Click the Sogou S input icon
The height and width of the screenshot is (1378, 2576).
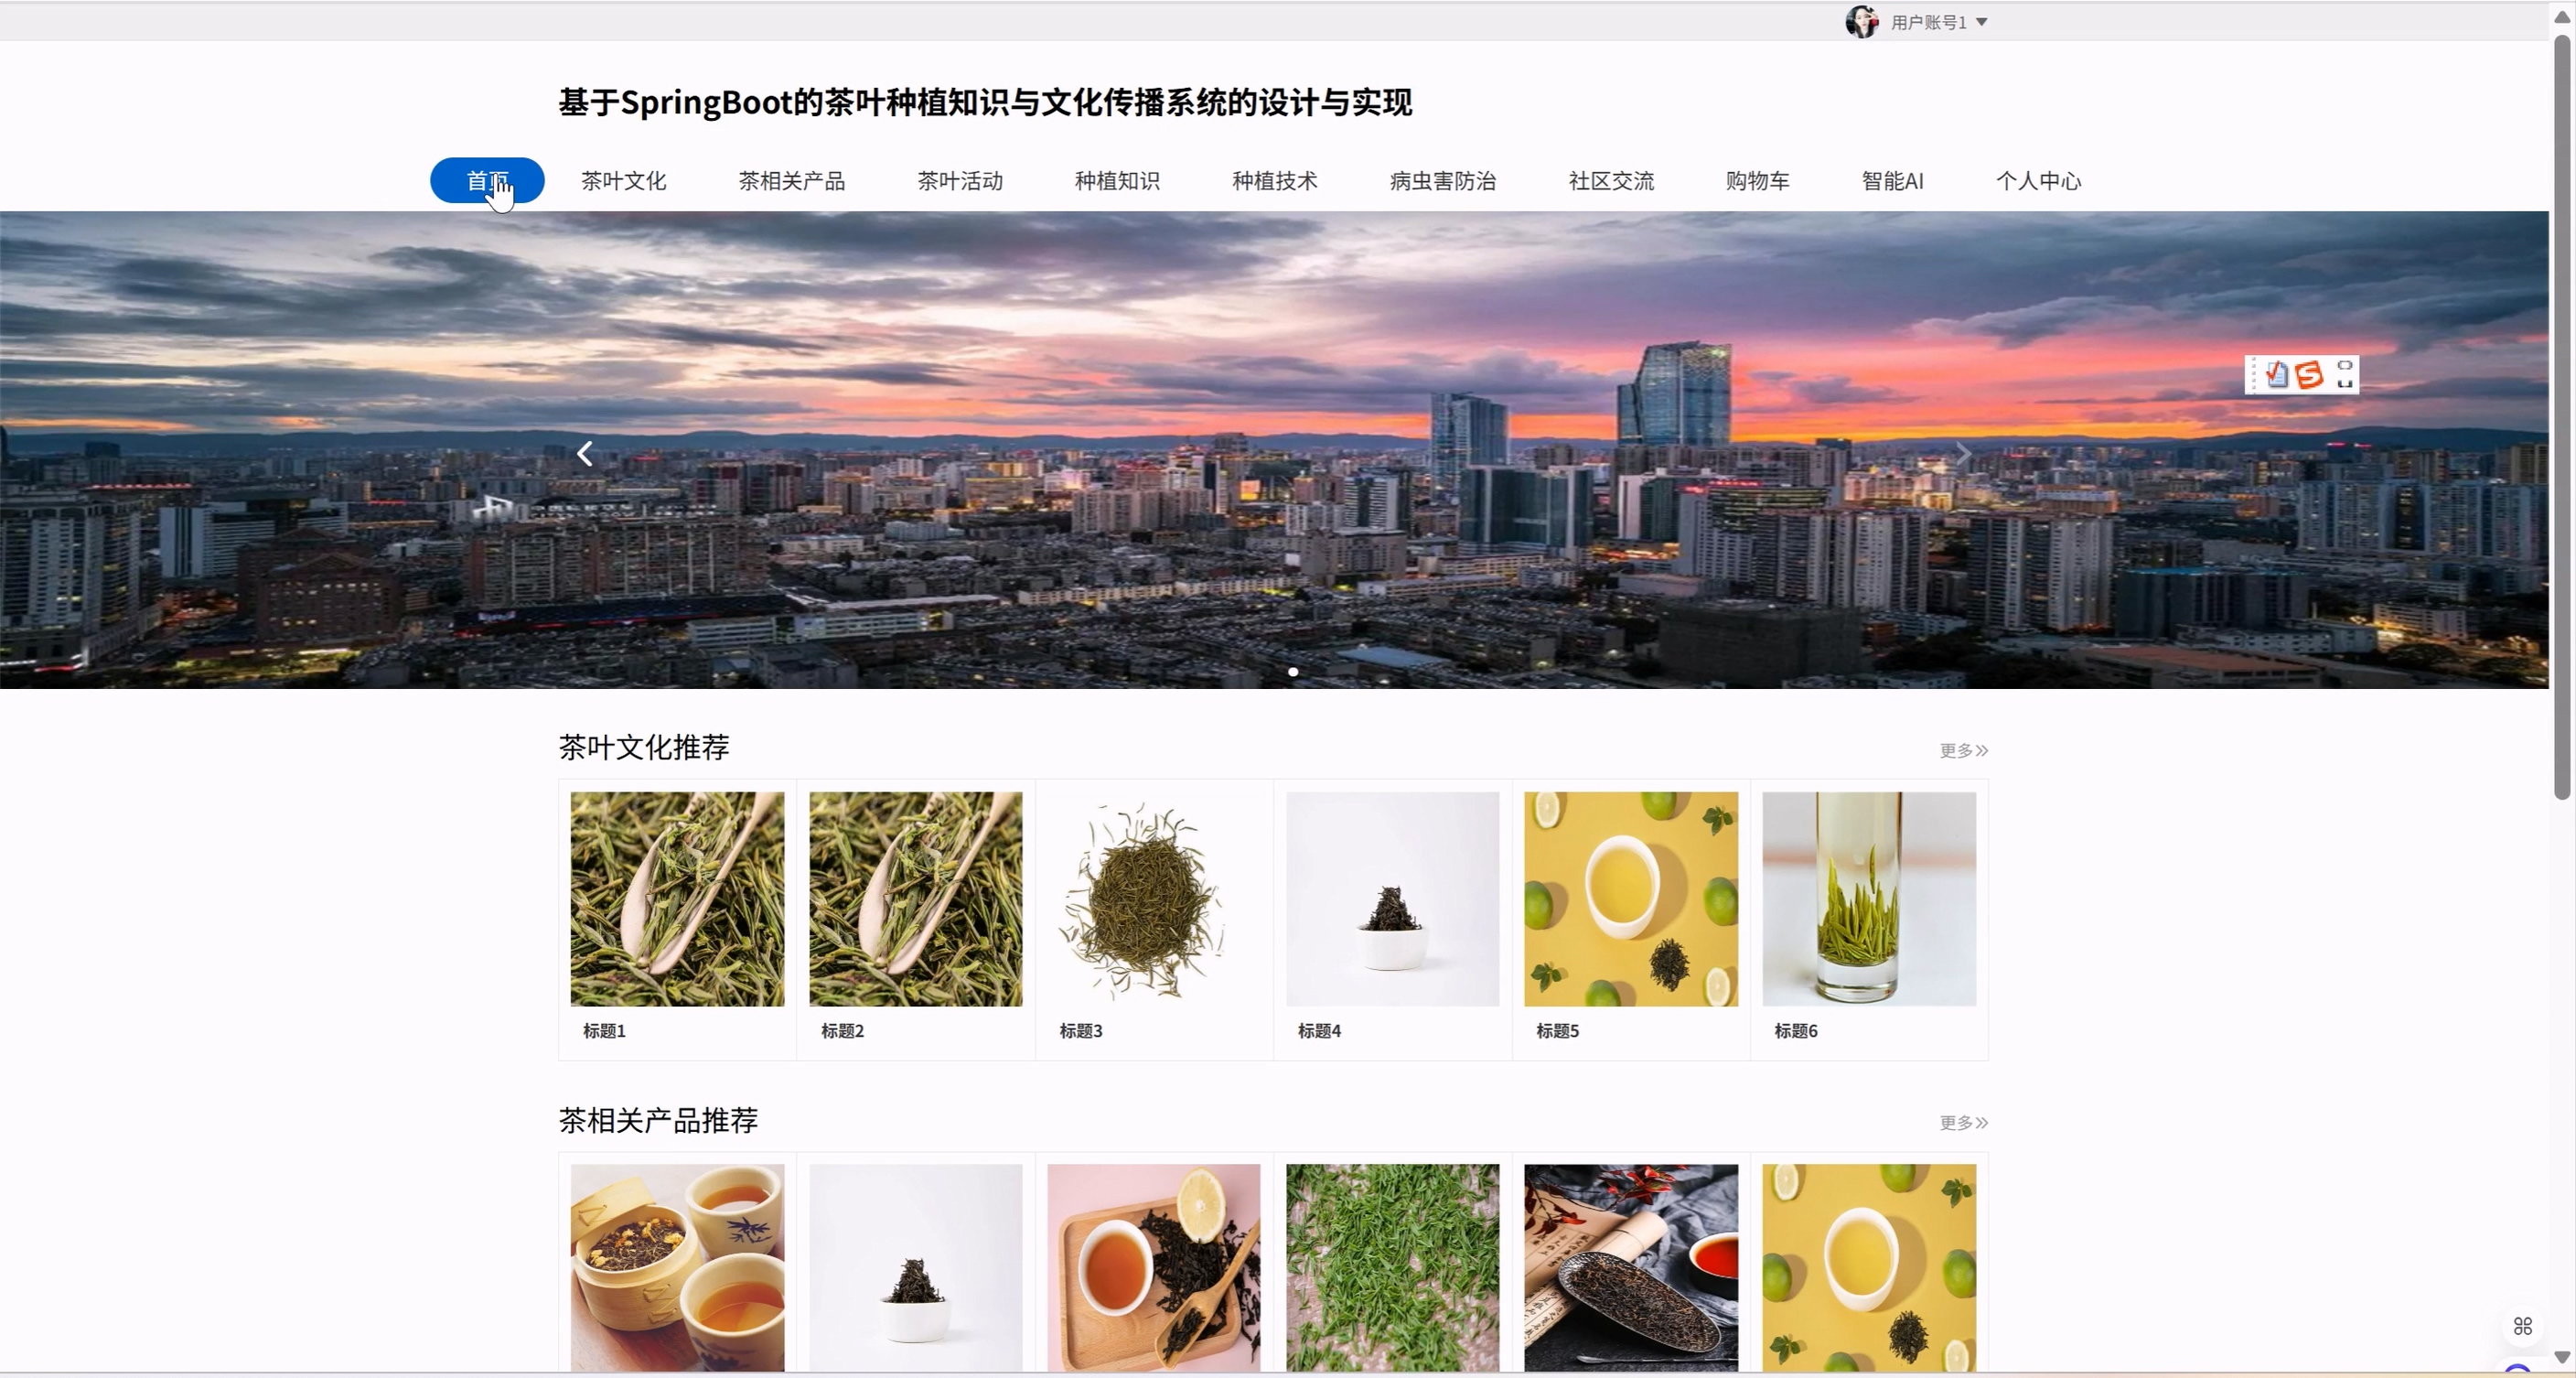click(x=2309, y=375)
